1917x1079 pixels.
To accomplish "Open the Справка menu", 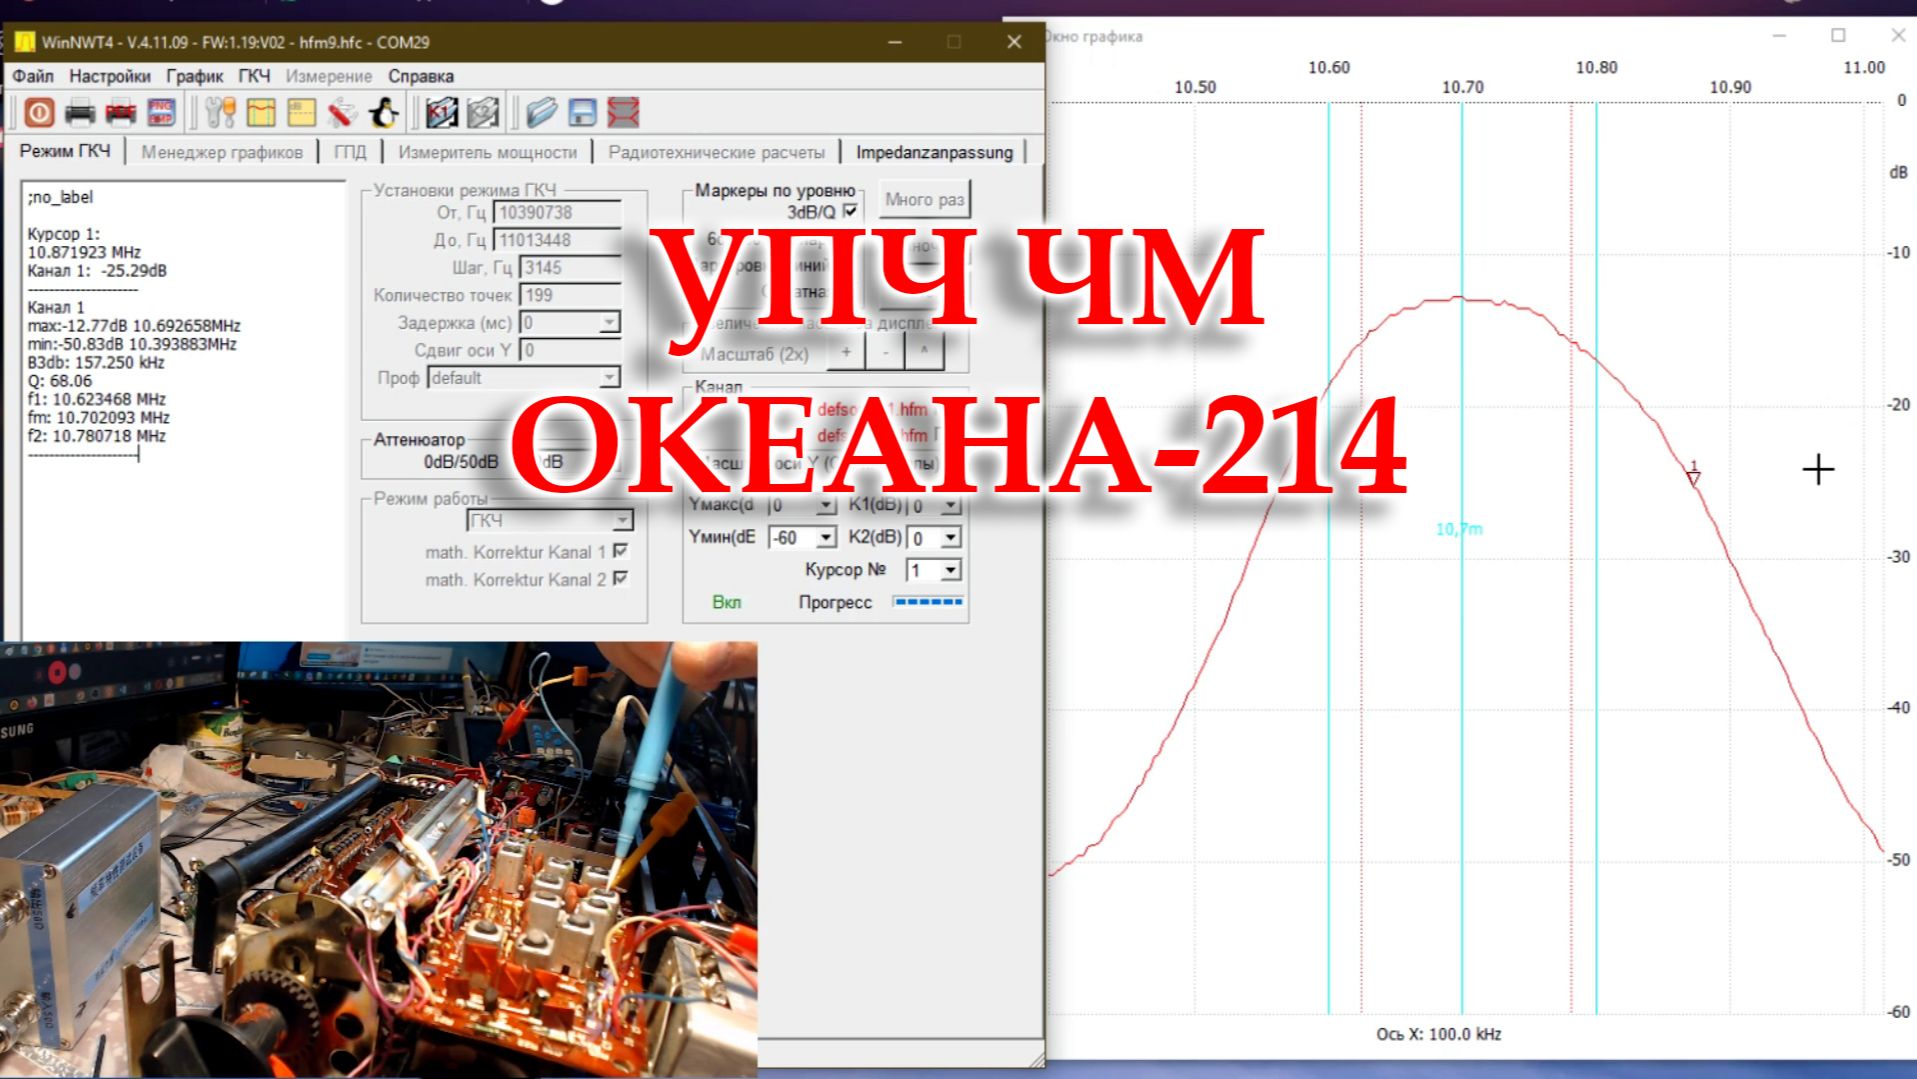I will [x=421, y=76].
